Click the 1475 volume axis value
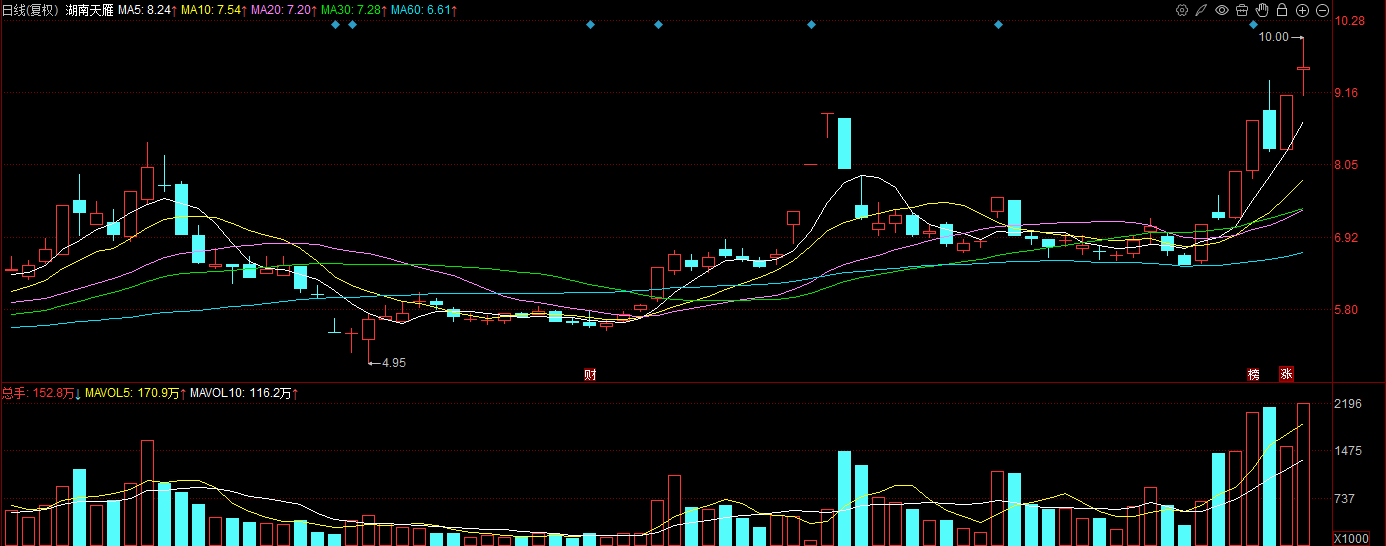 pyautogui.click(x=1348, y=452)
